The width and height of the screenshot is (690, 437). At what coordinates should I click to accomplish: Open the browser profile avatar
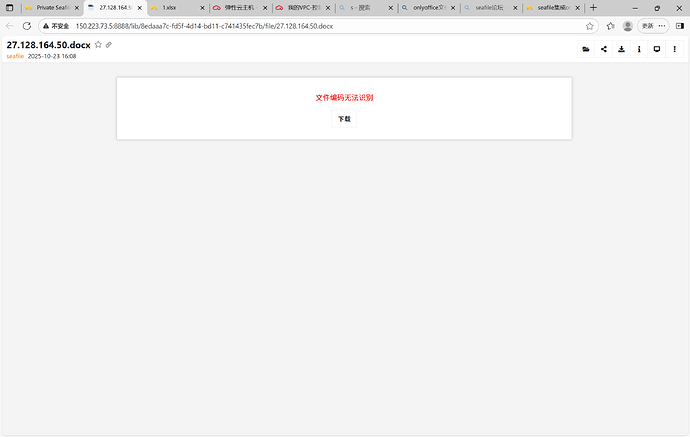[x=628, y=25]
